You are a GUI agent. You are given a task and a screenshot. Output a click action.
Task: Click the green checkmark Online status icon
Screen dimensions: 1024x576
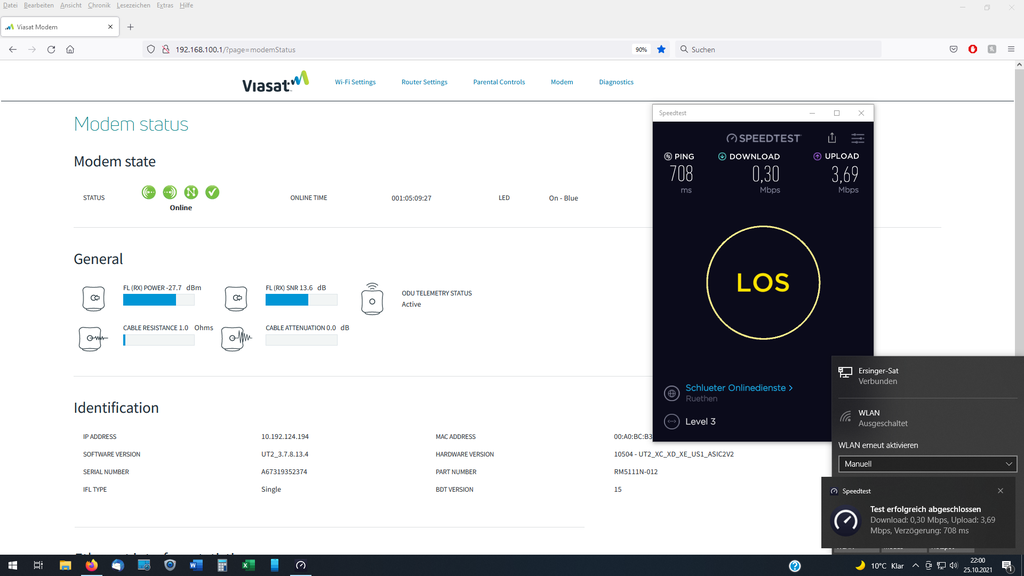pyautogui.click(x=212, y=192)
